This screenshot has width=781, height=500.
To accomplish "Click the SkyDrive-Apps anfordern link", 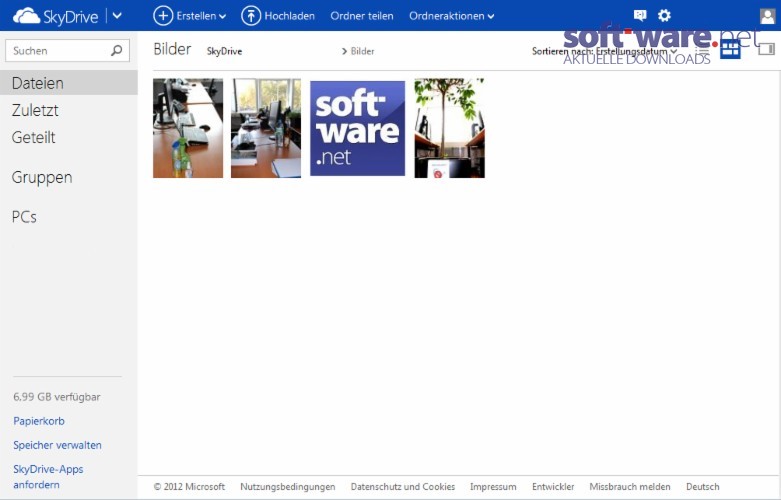I will point(48,477).
